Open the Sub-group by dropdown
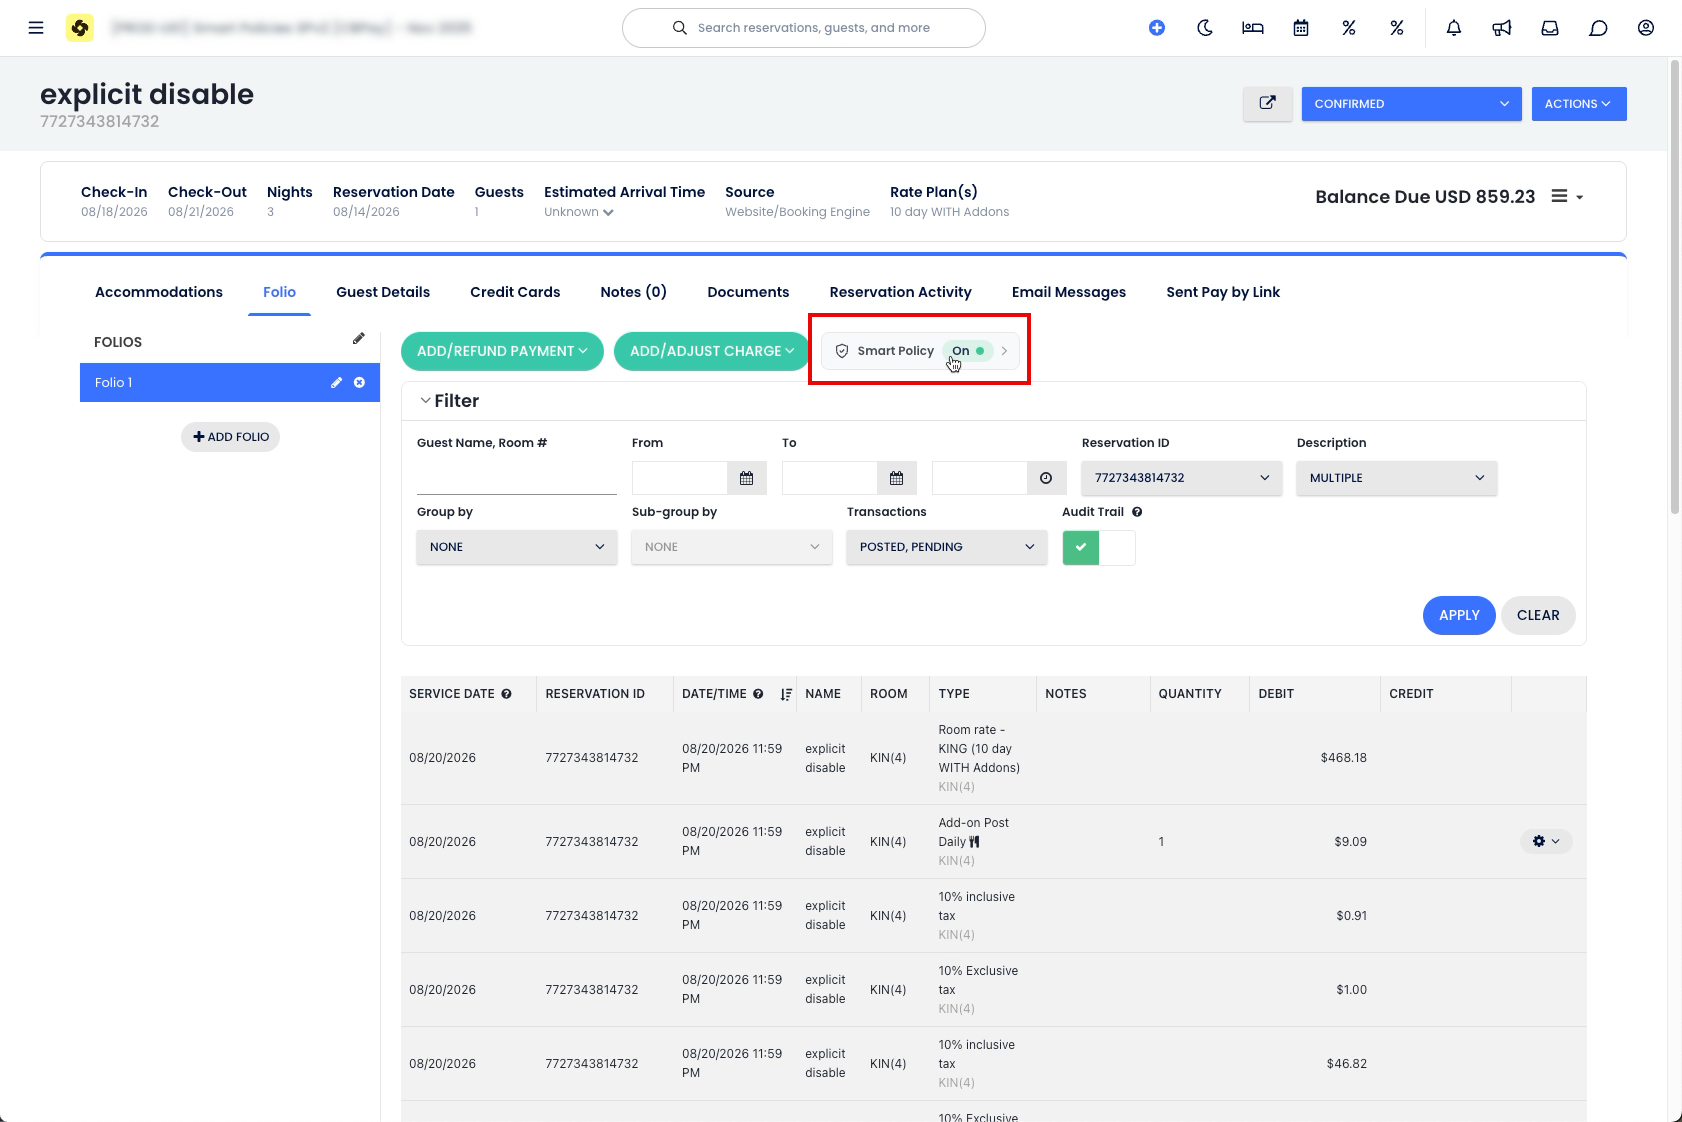Screen dimensions: 1682x1122 coord(732,547)
